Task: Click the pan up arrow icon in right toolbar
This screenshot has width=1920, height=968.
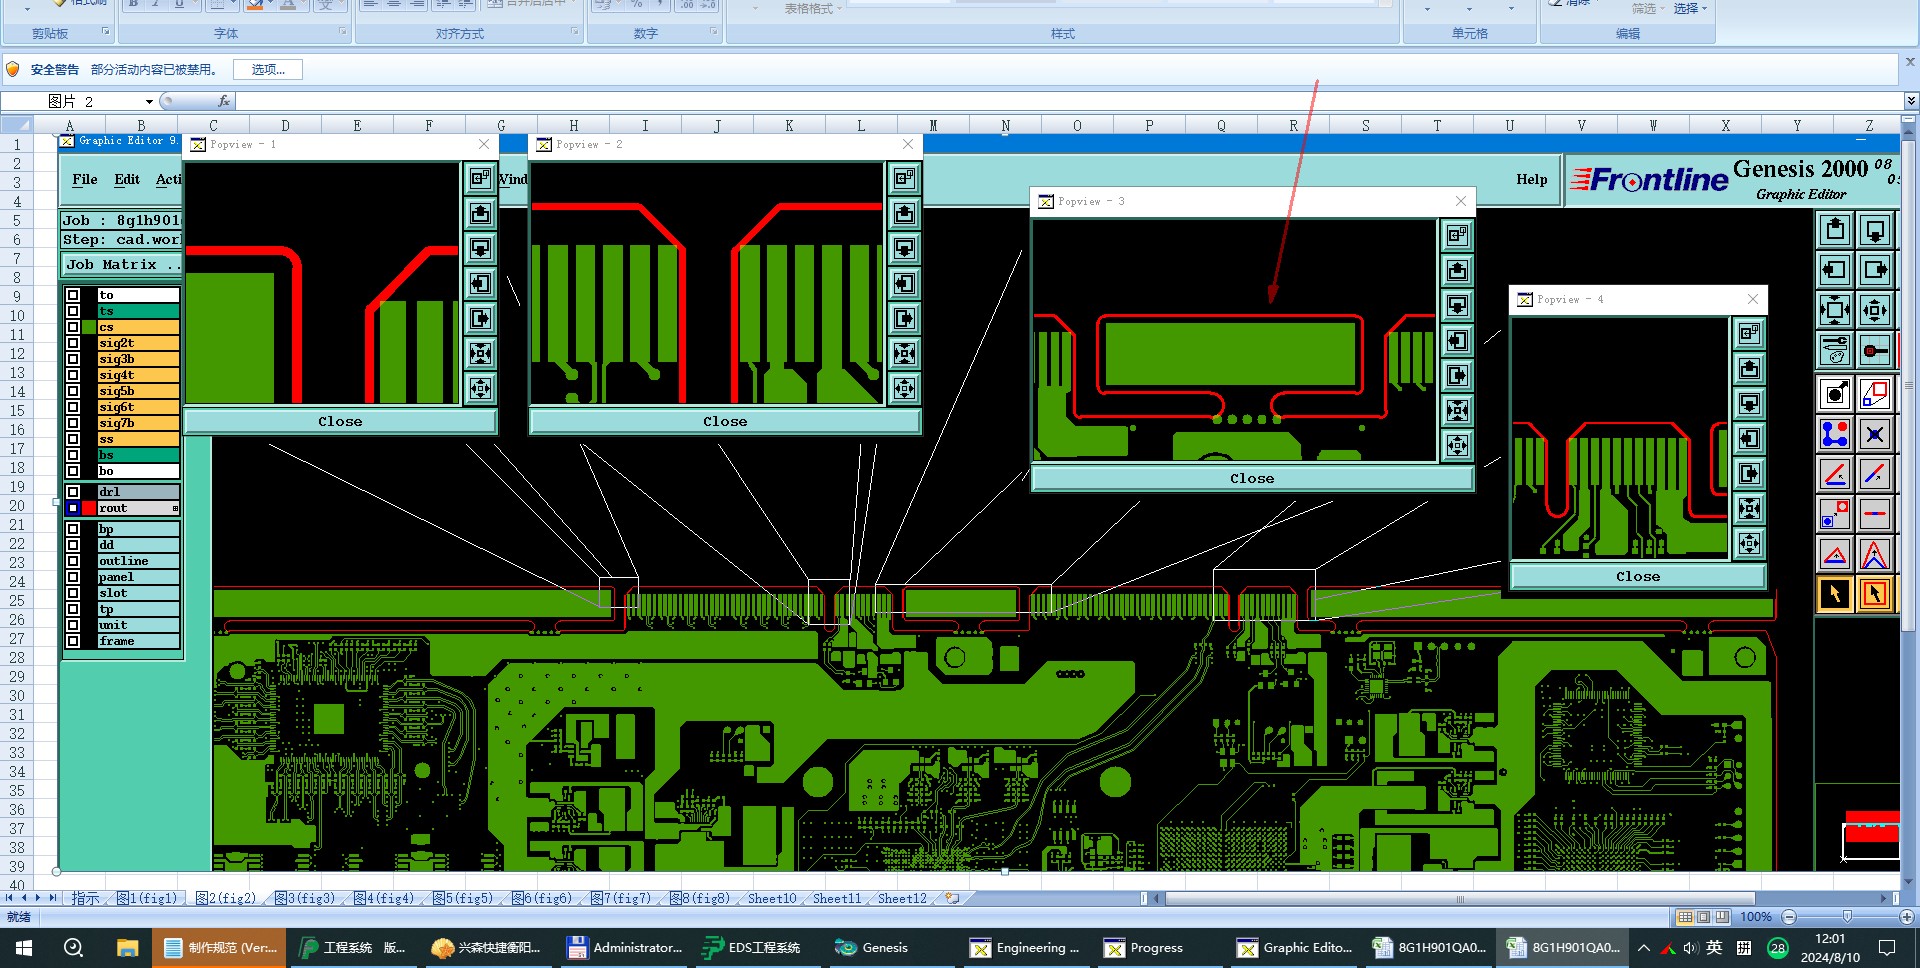Action: (1835, 230)
